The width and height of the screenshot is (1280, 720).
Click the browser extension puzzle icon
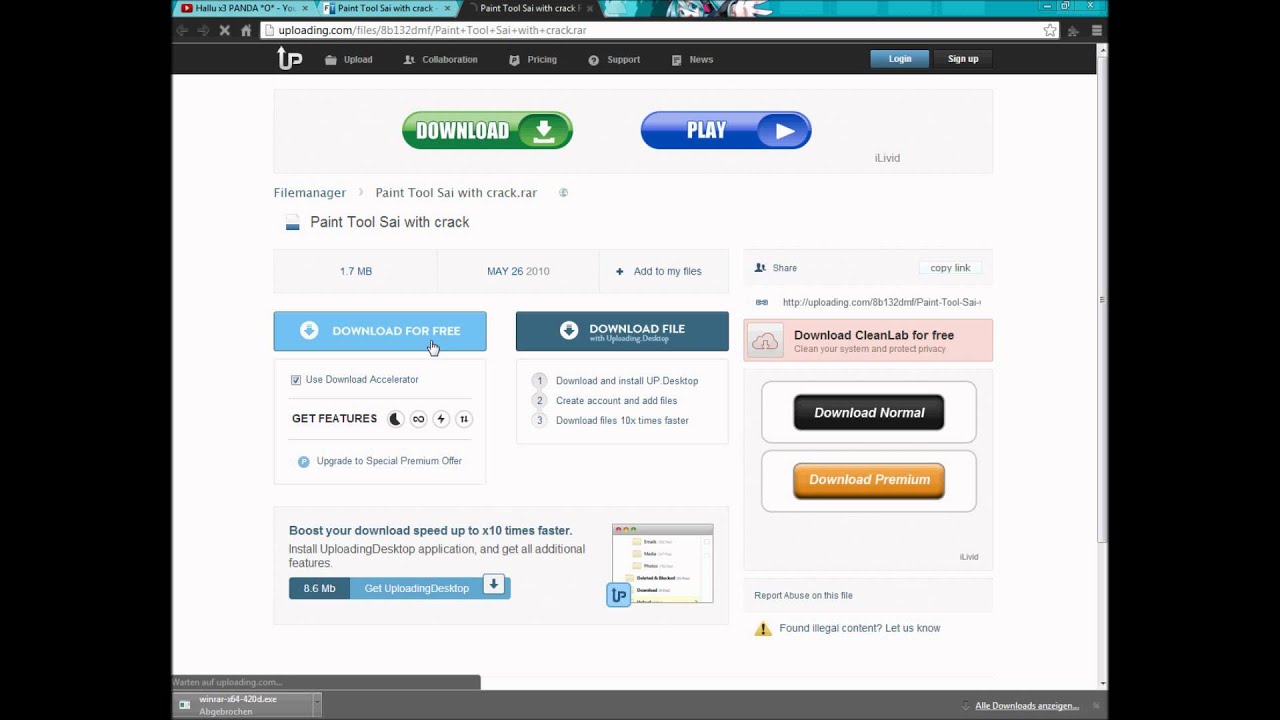(1074, 30)
